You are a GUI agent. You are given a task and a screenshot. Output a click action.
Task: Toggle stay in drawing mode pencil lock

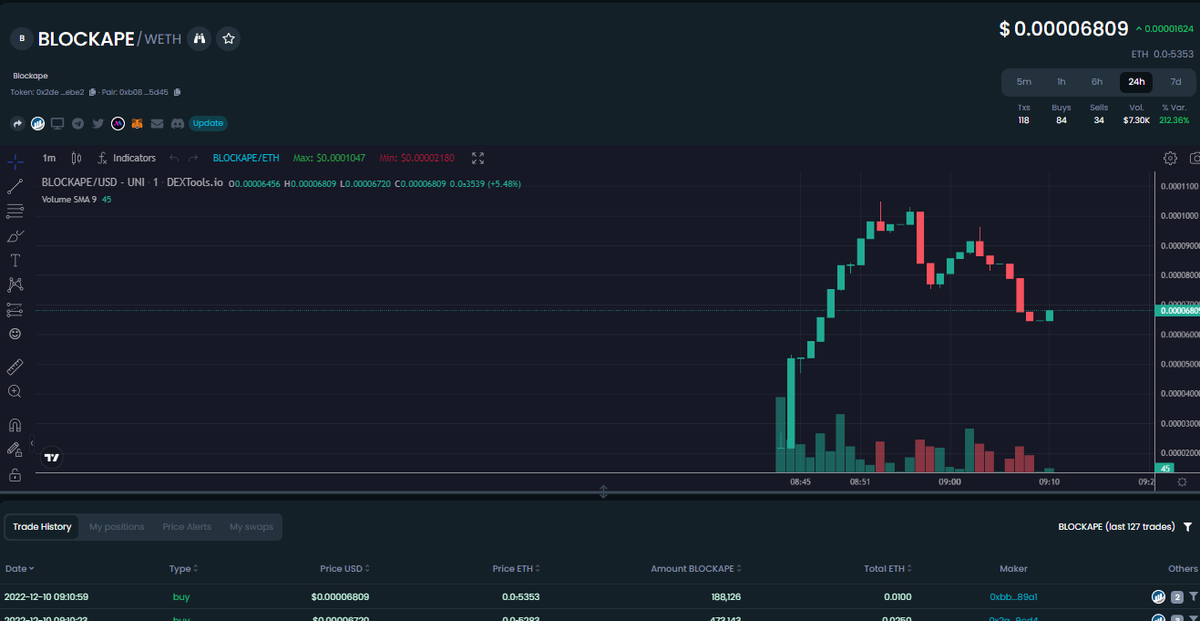coord(15,450)
